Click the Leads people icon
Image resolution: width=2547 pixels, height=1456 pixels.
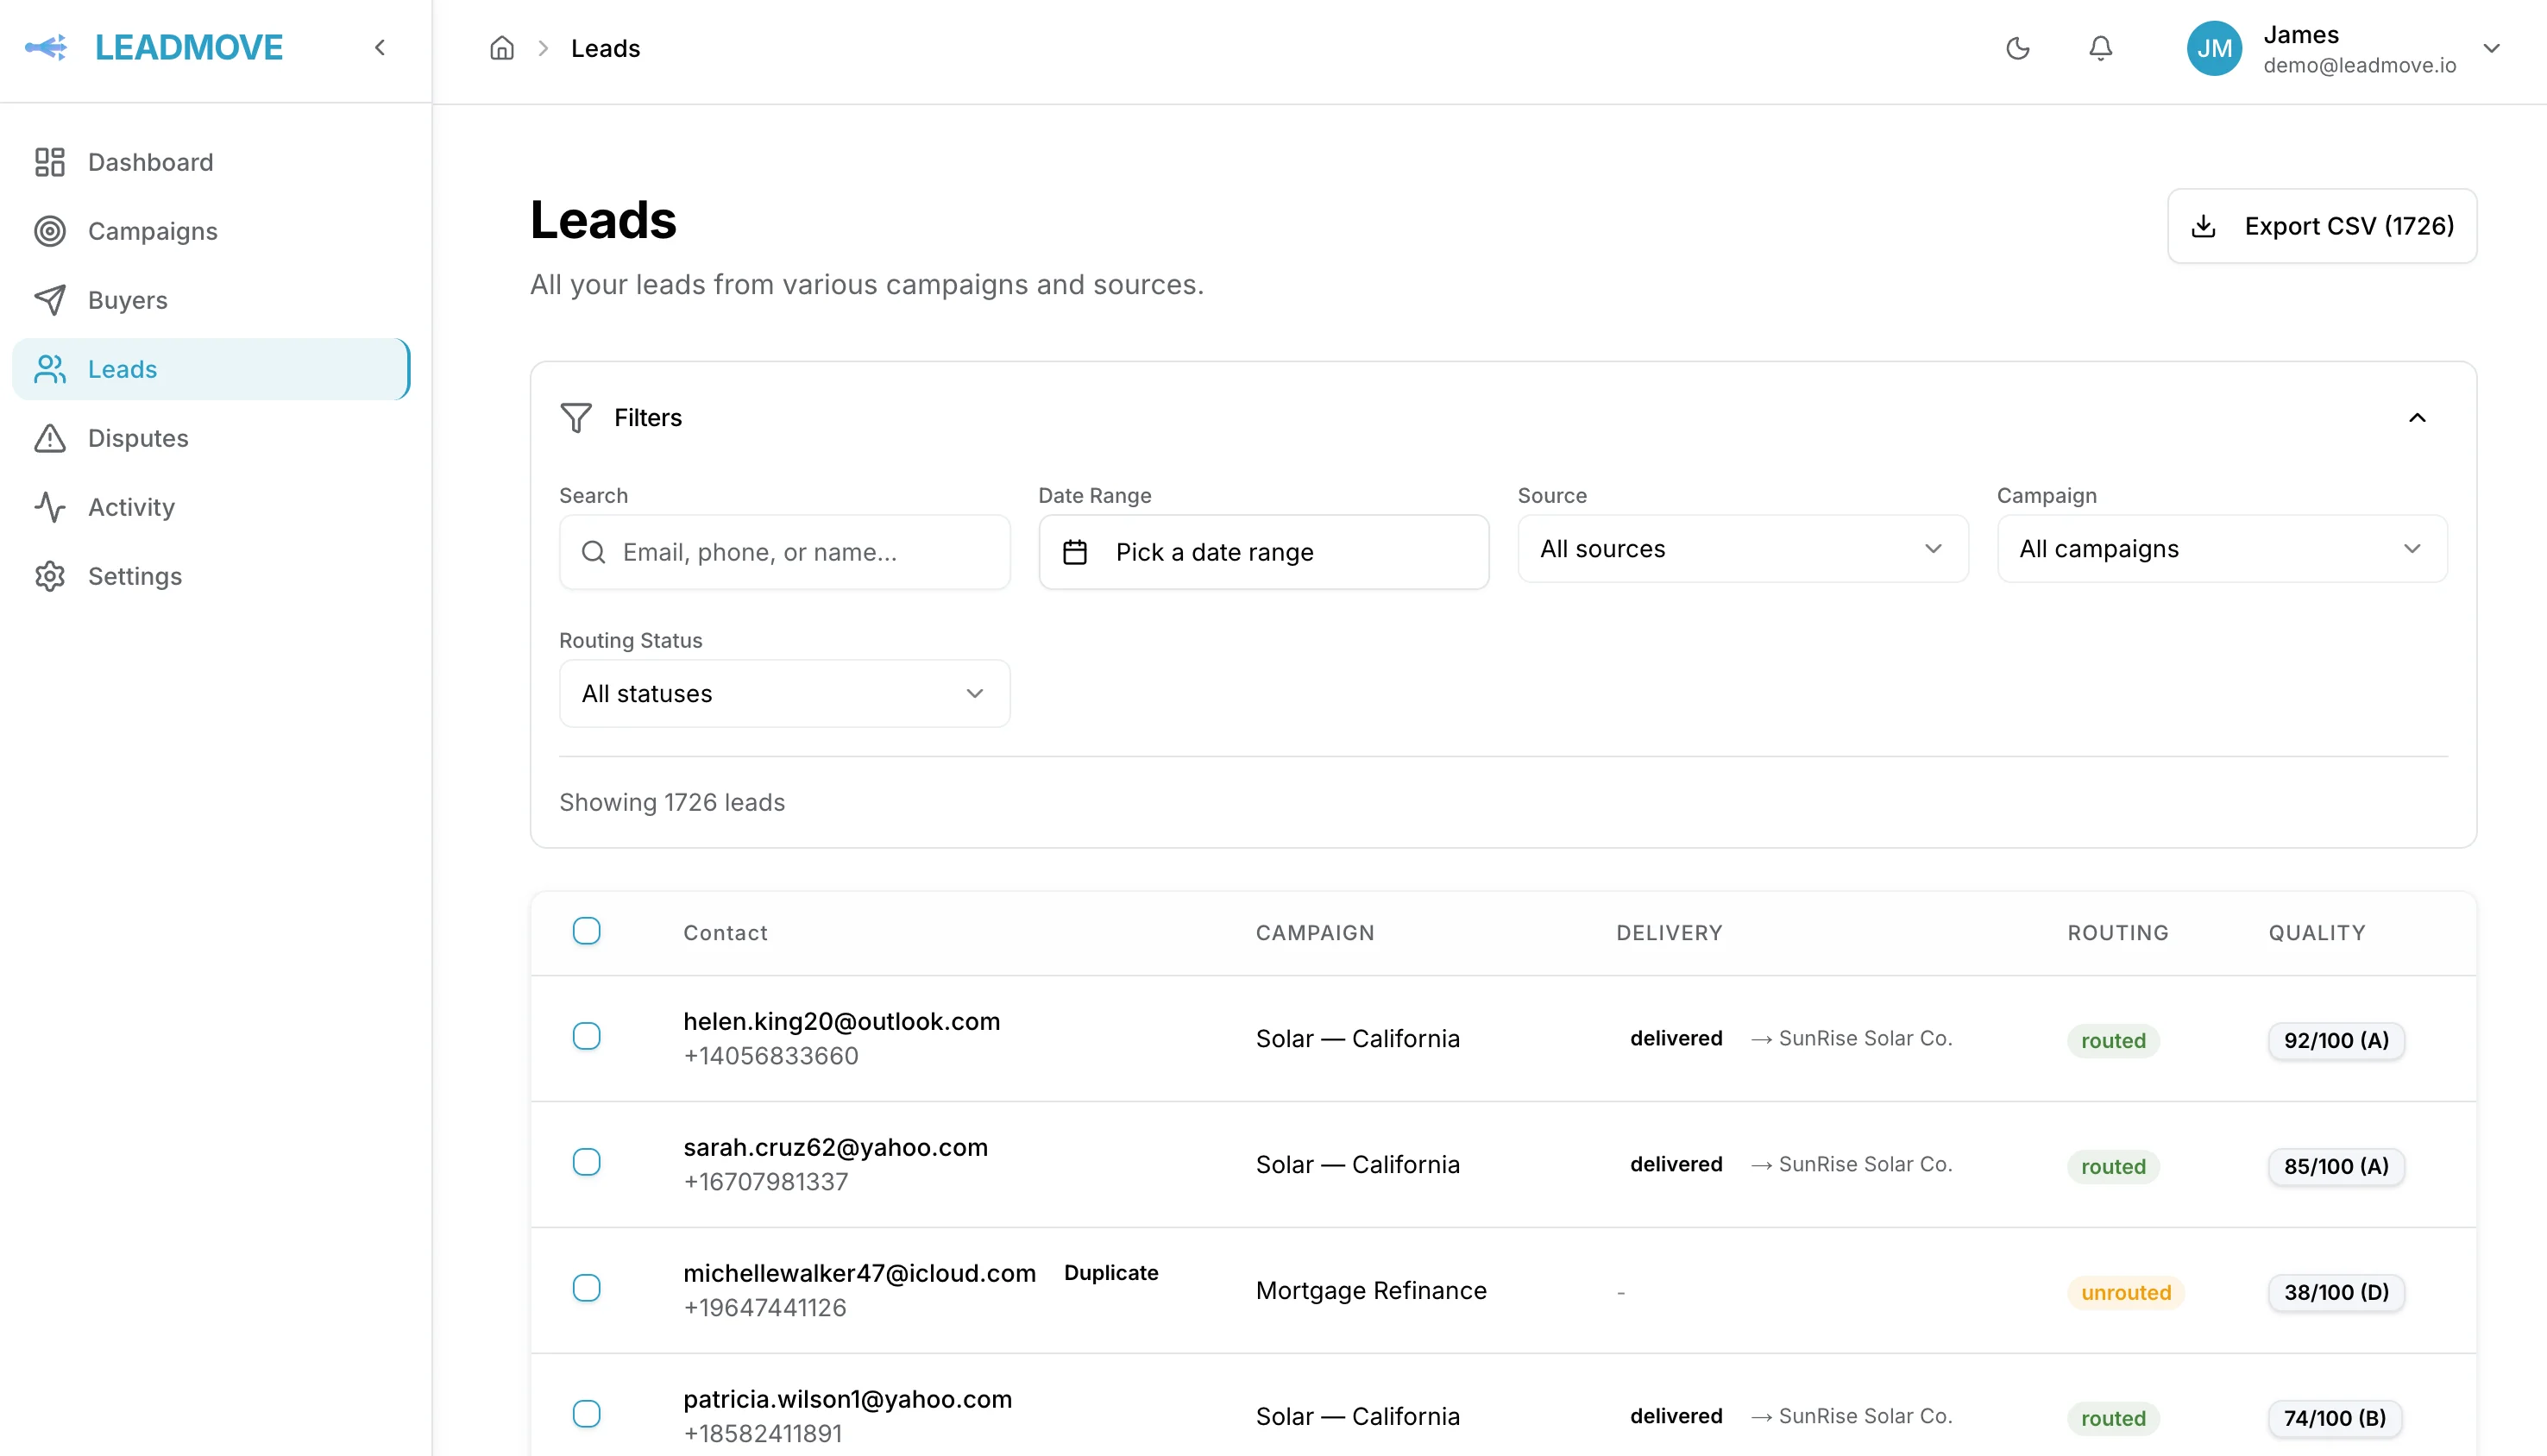(x=50, y=369)
